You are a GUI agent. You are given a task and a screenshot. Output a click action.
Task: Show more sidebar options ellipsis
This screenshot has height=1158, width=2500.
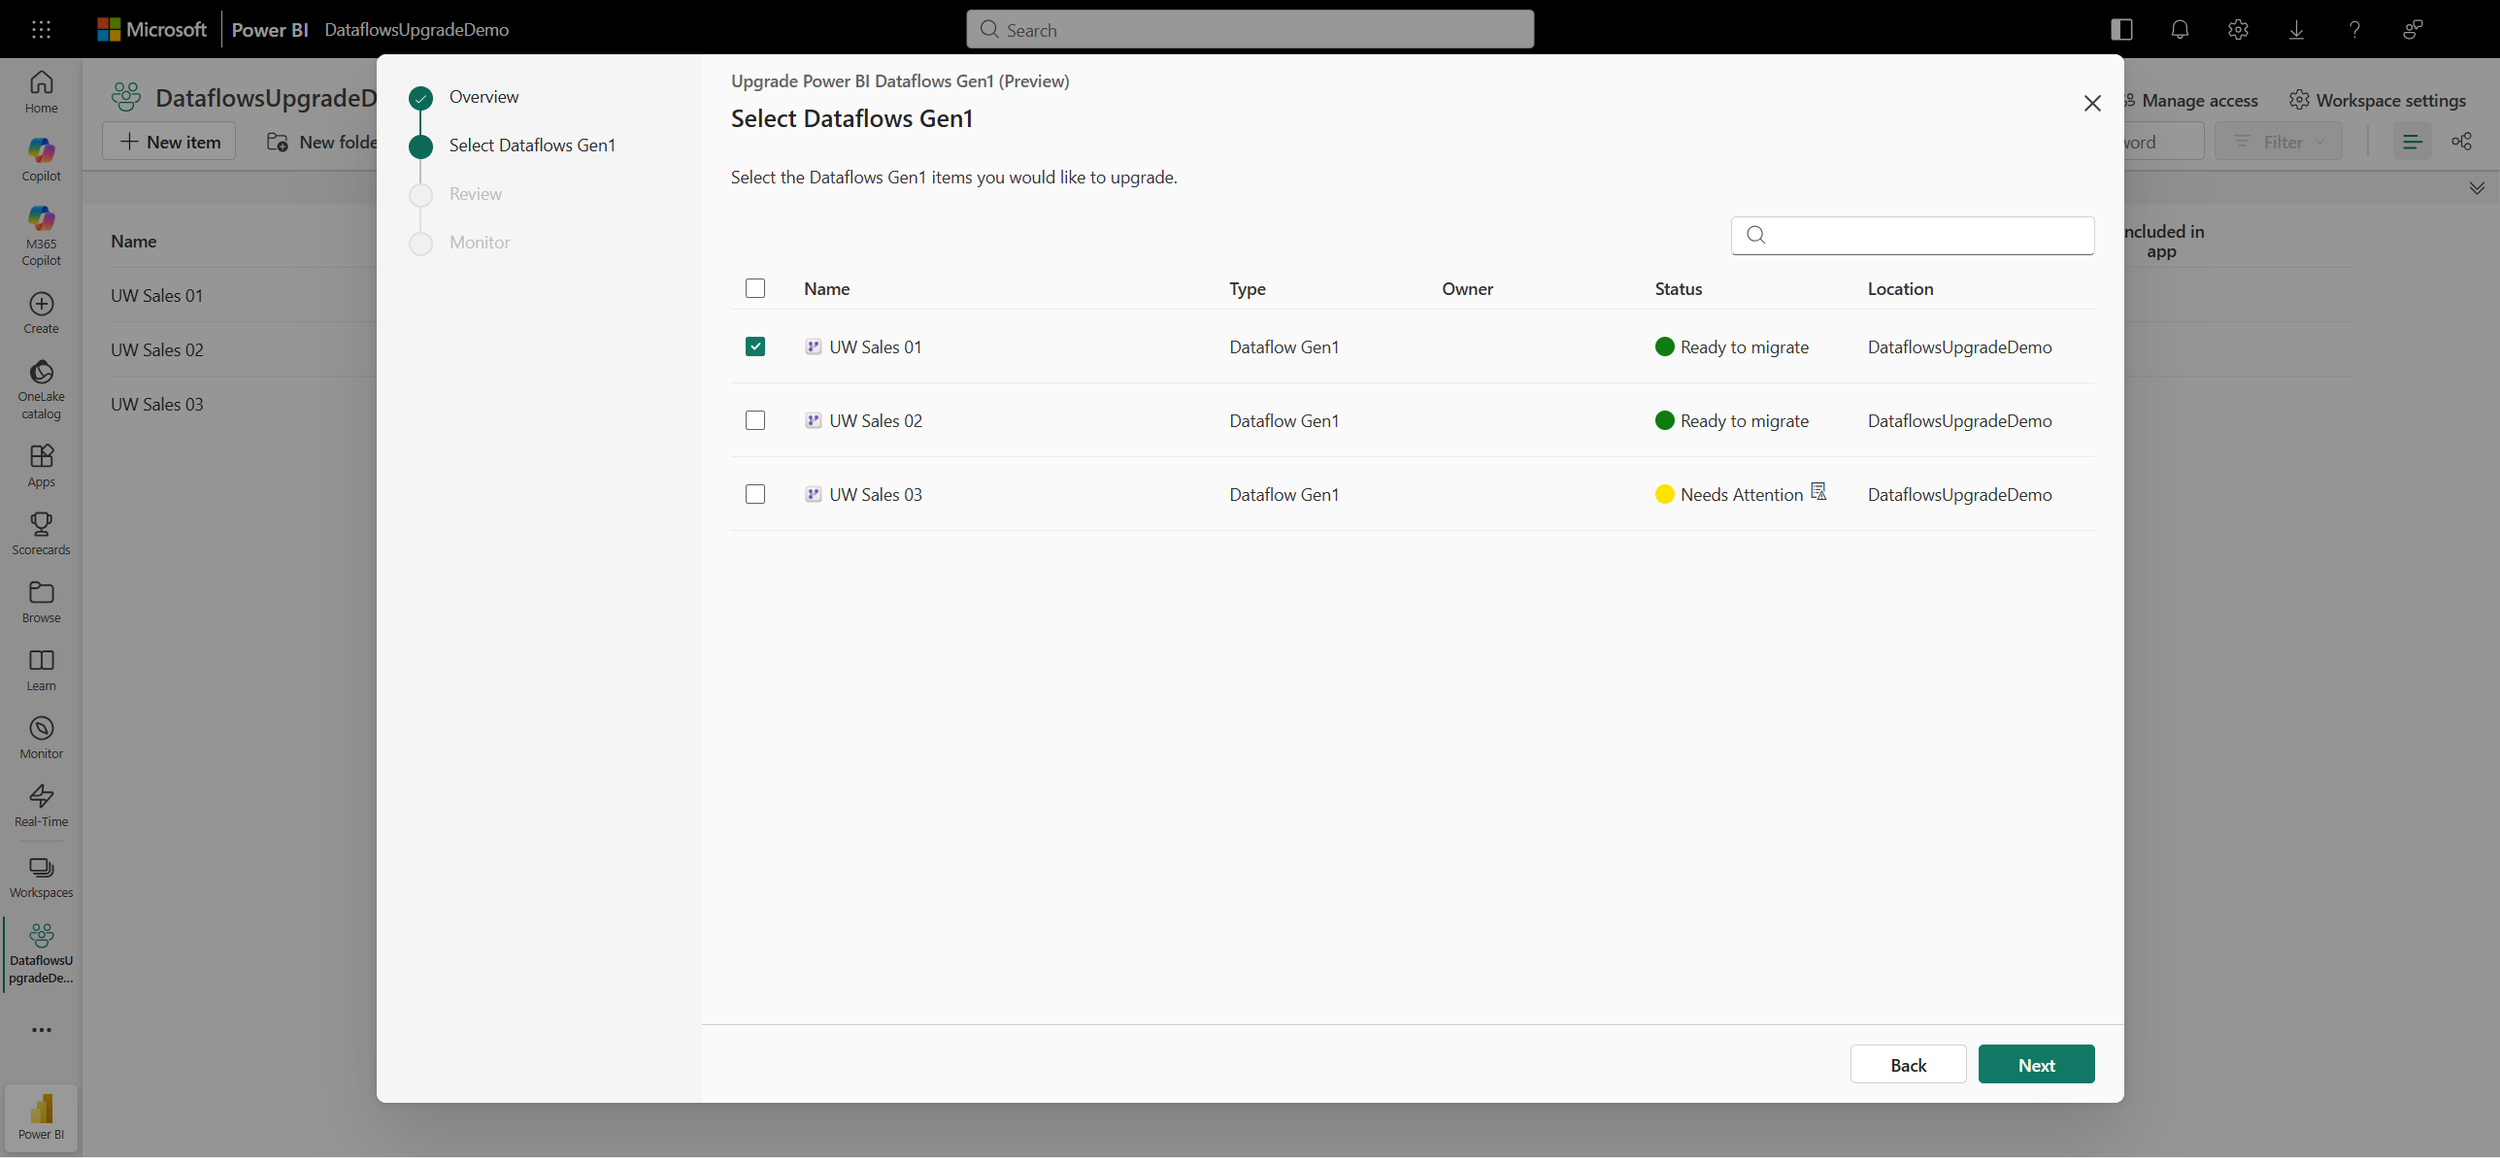coord(41,1030)
